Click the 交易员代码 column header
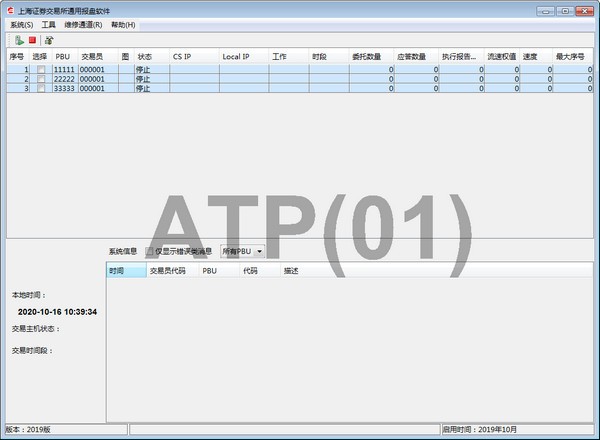 (172, 271)
